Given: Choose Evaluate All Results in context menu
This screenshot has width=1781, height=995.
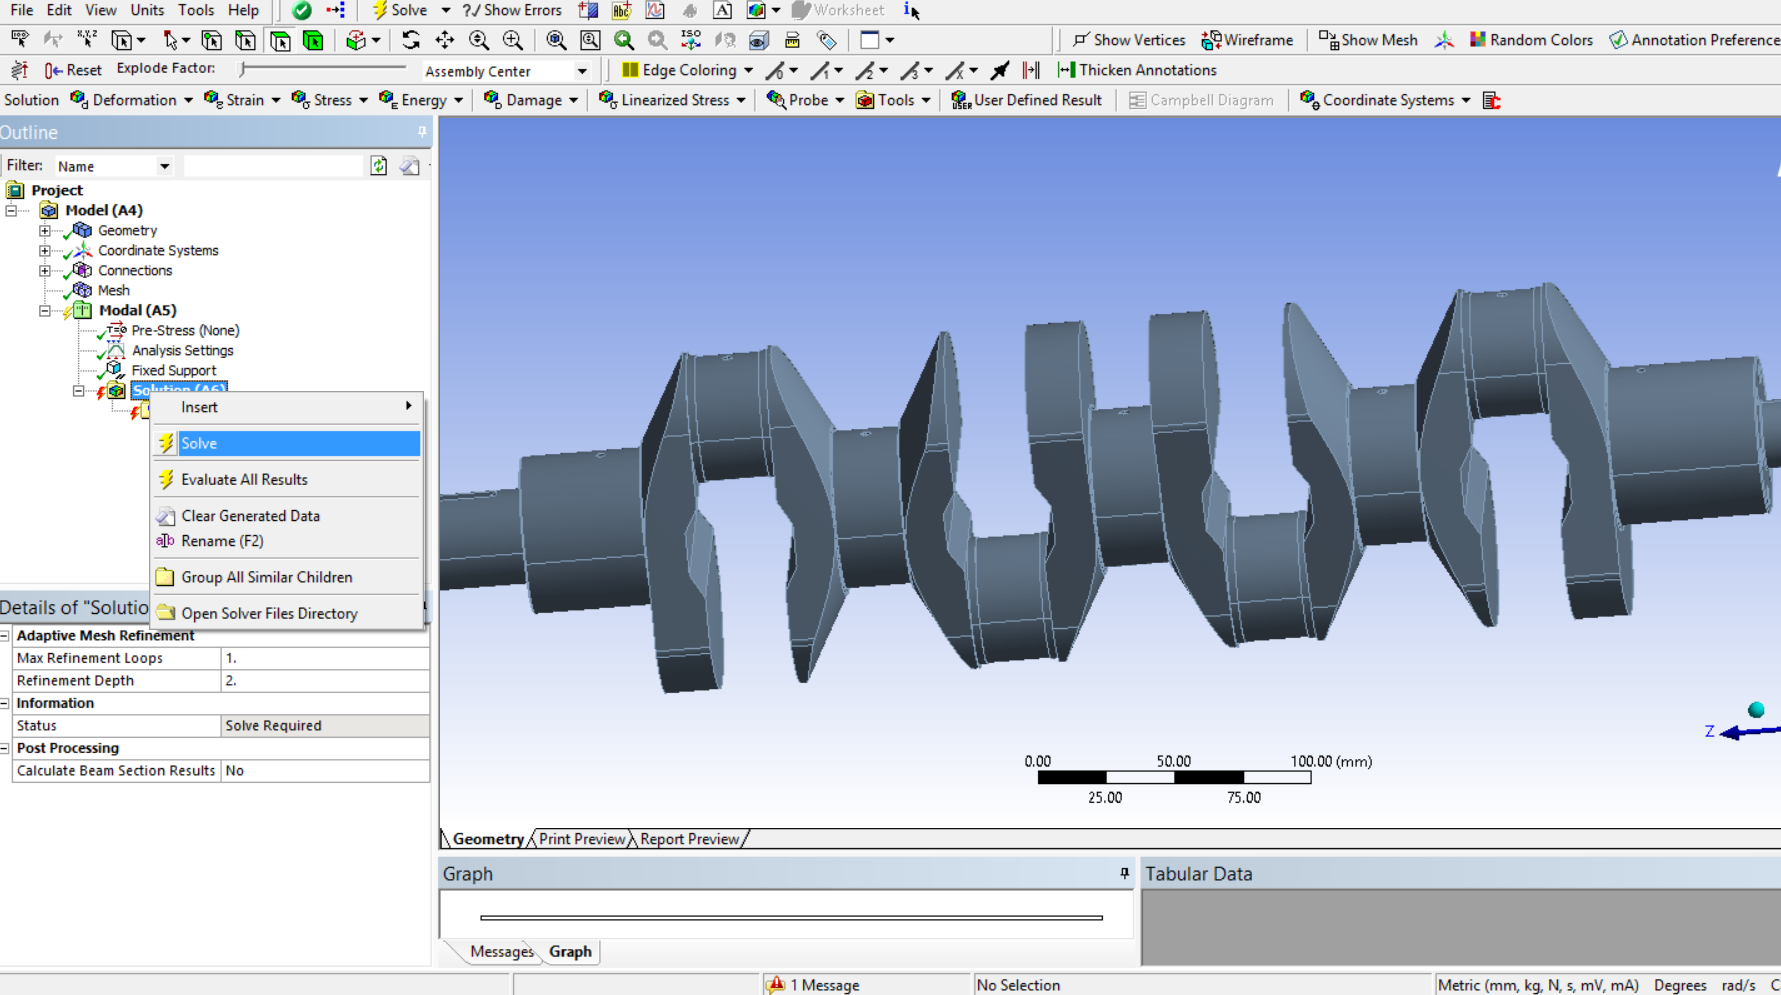Looking at the screenshot, I should coord(287,479).
